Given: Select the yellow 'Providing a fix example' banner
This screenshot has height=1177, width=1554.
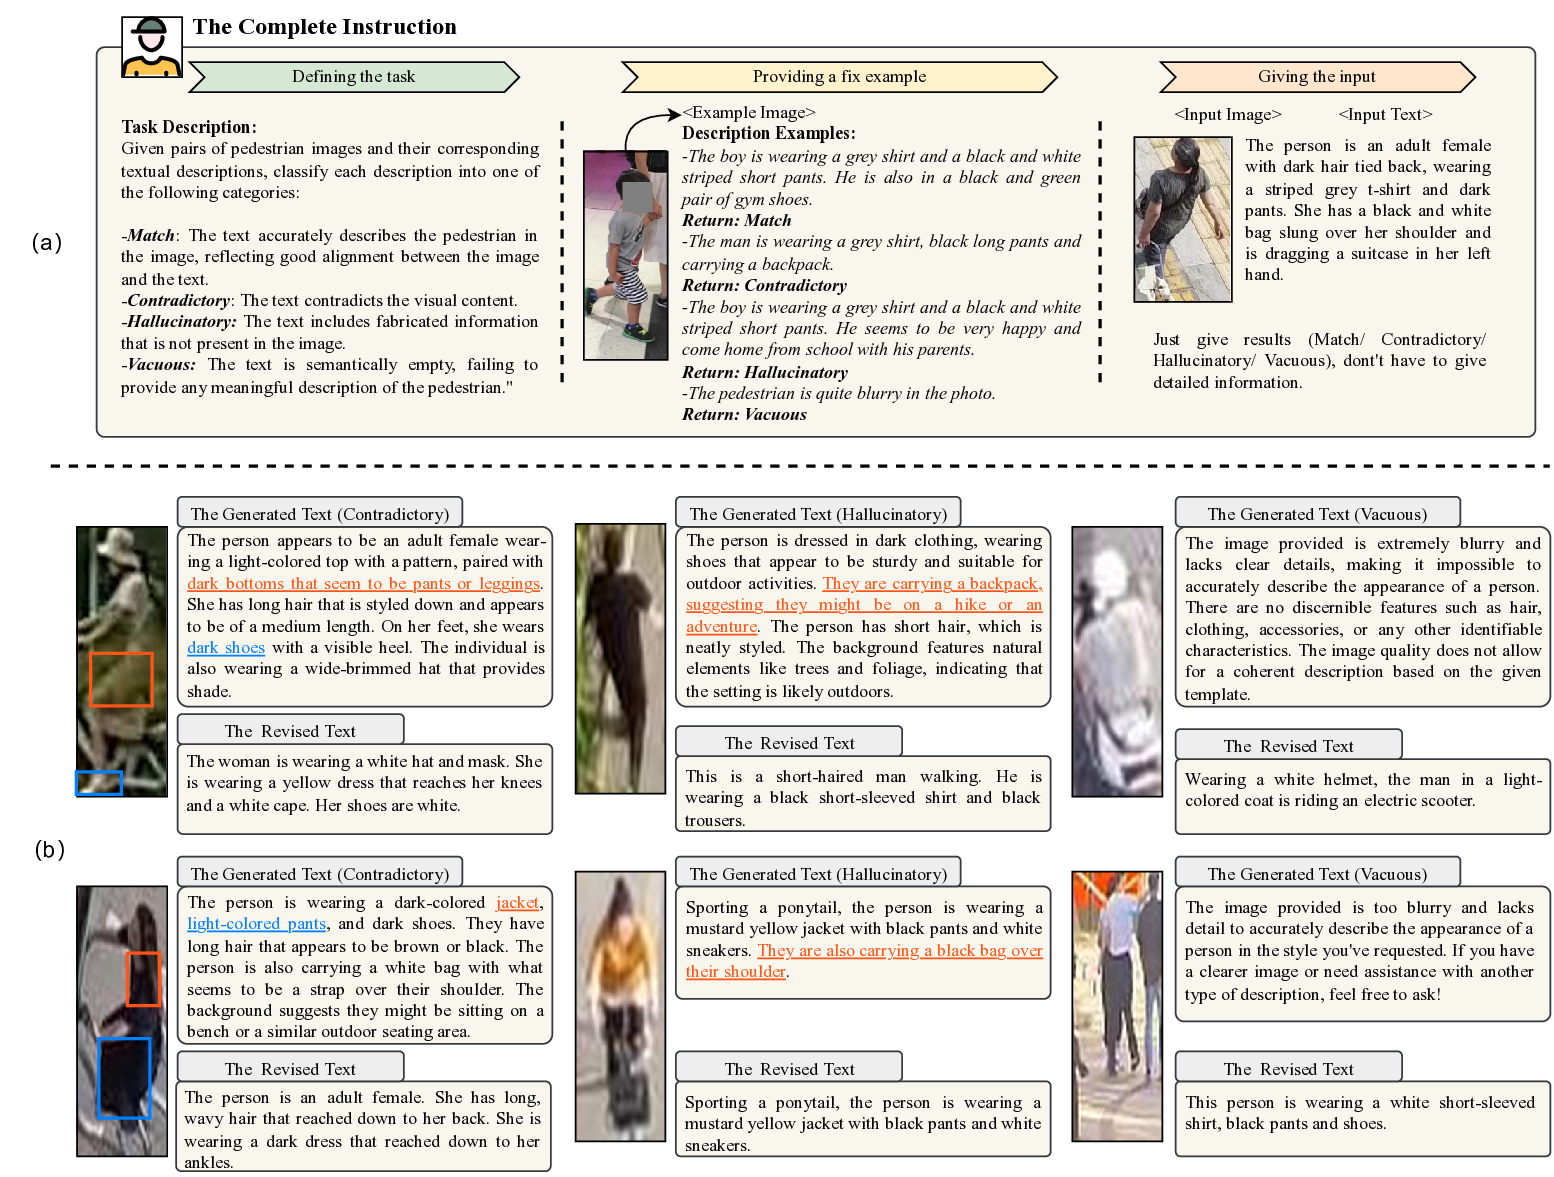Looking at the screenshot, I should coord(839,77).
